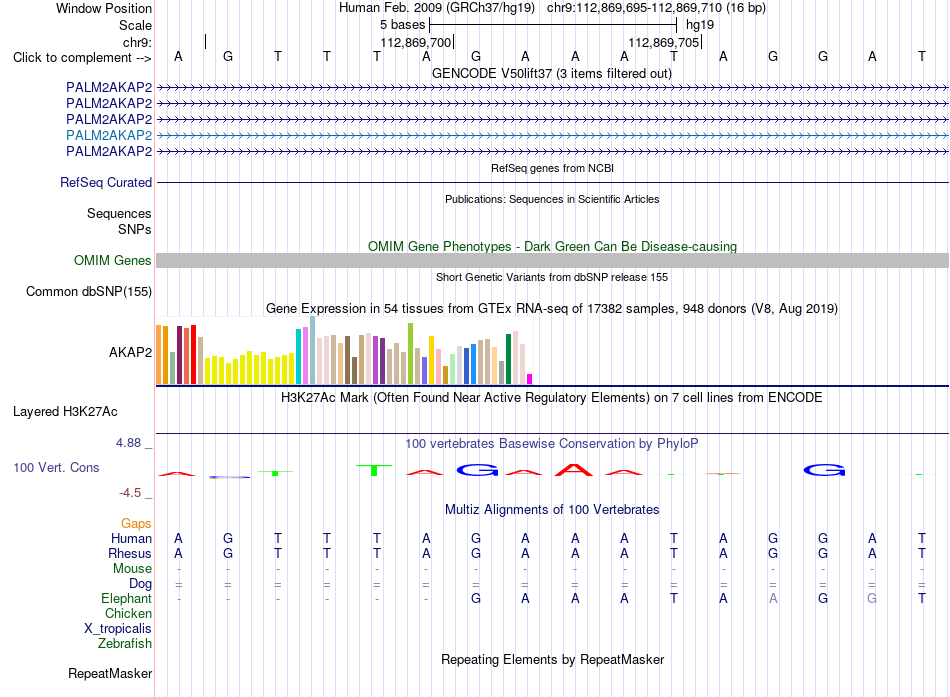This screenshot has height=697, width=950.
Task: Select the SNPs publications label
Action: [x=135, y=229]
